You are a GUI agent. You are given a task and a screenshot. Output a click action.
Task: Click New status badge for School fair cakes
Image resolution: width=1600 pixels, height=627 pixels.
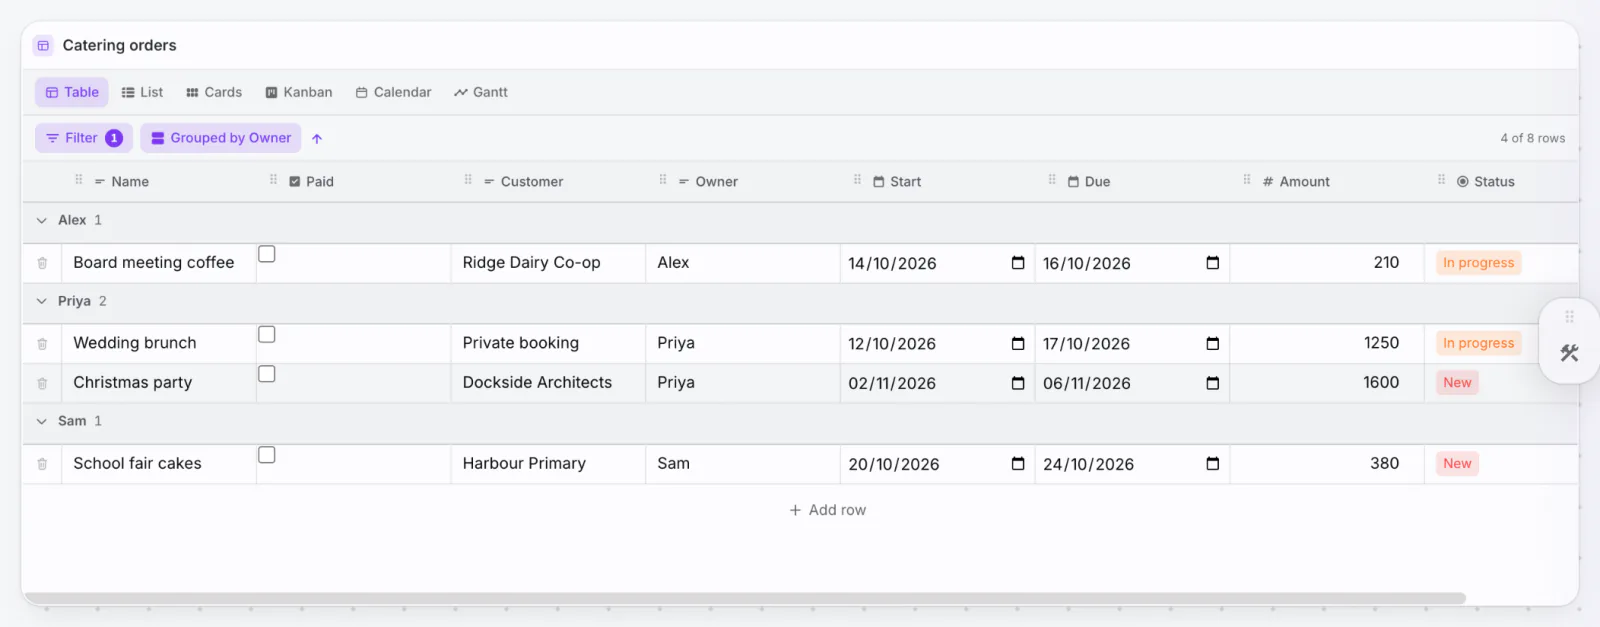[1457, 464]
